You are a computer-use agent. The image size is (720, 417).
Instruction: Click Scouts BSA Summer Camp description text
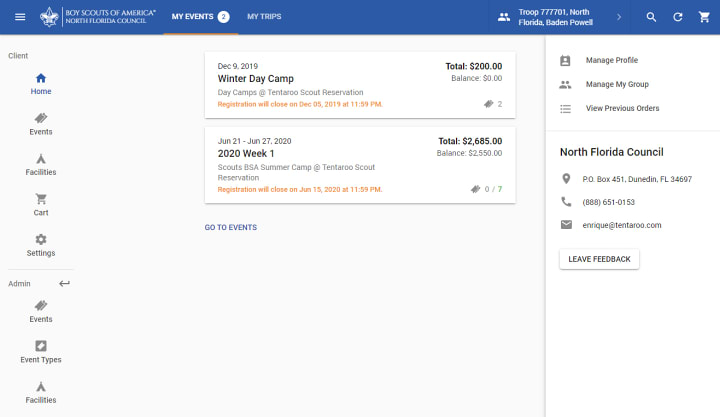pos(296,172)
